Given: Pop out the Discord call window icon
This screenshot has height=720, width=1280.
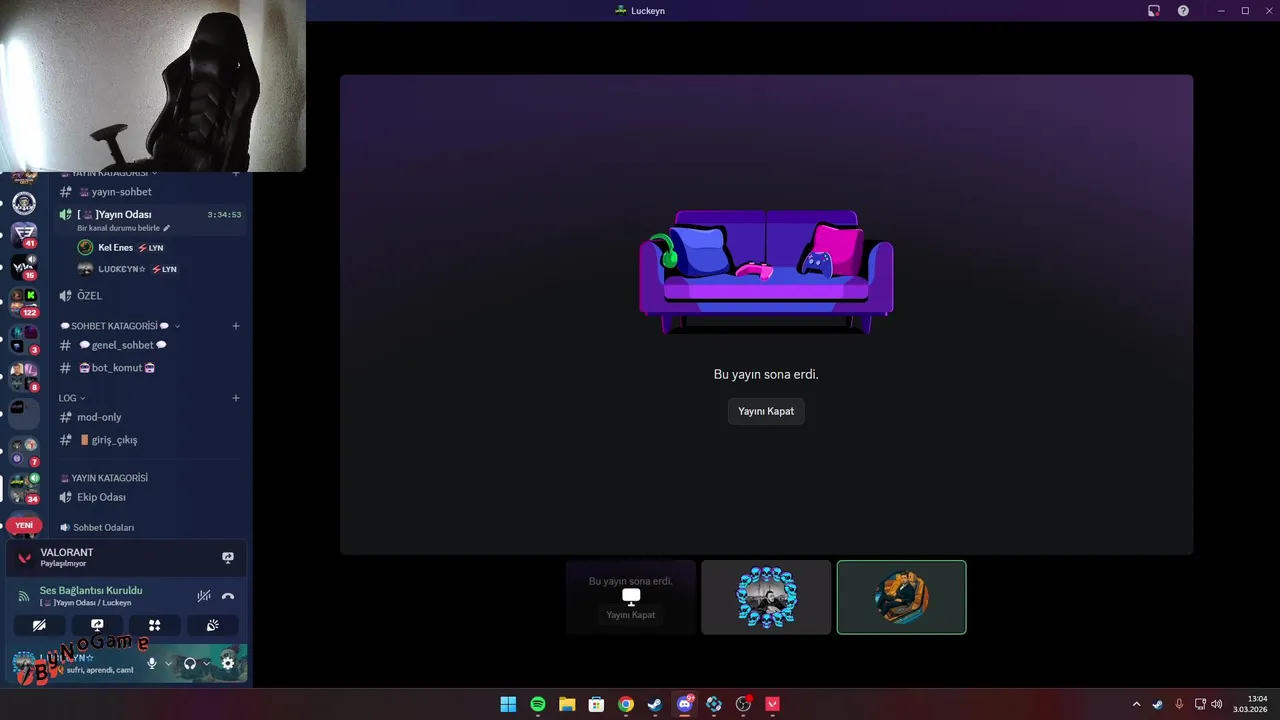Looking at the screenshot, I should 1154,10.
